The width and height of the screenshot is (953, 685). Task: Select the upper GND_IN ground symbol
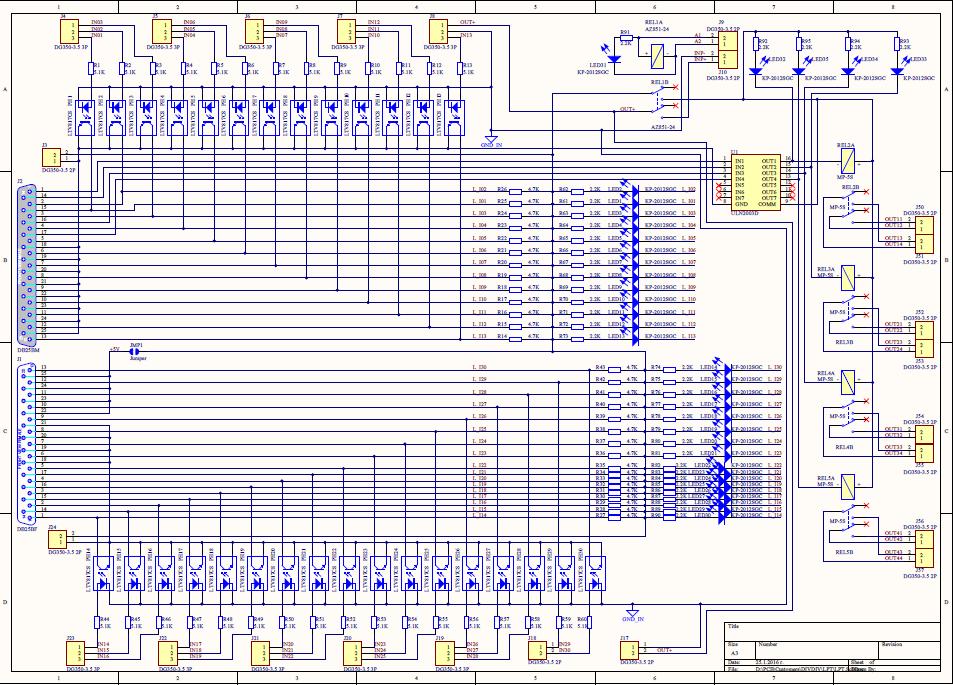491,139
